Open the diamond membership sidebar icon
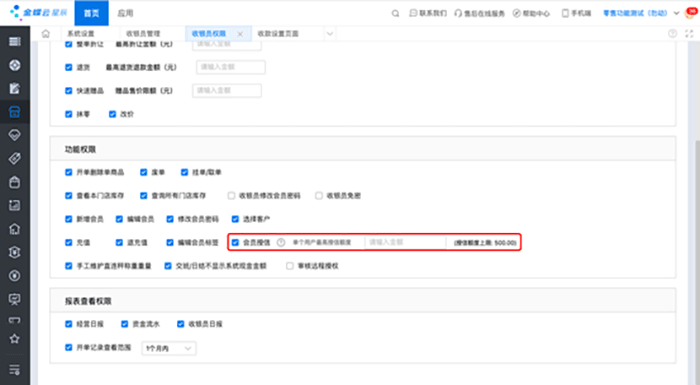This screenshot has height=385, width=700. click(x=14, y=135)
